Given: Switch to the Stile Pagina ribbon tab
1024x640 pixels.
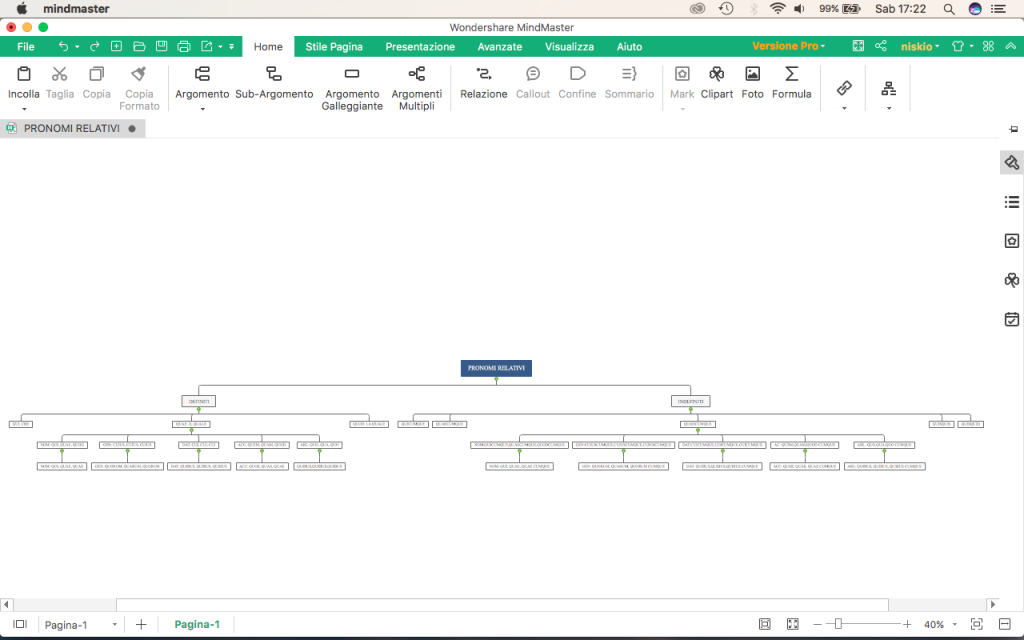Looking at the screenshot, I should pos(333,46).
